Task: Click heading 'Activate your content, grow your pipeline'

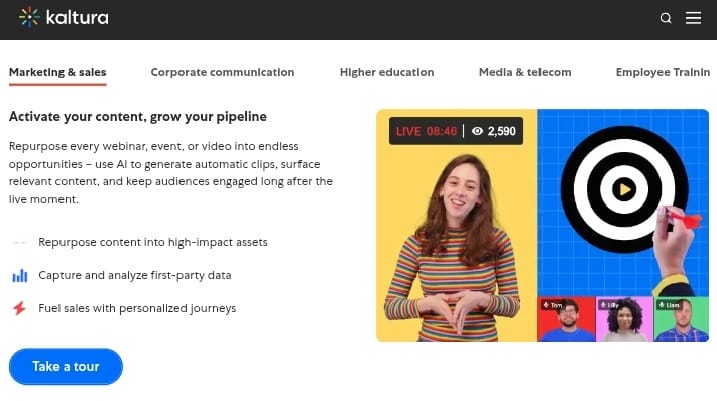Action: click(x=138, y=117)
